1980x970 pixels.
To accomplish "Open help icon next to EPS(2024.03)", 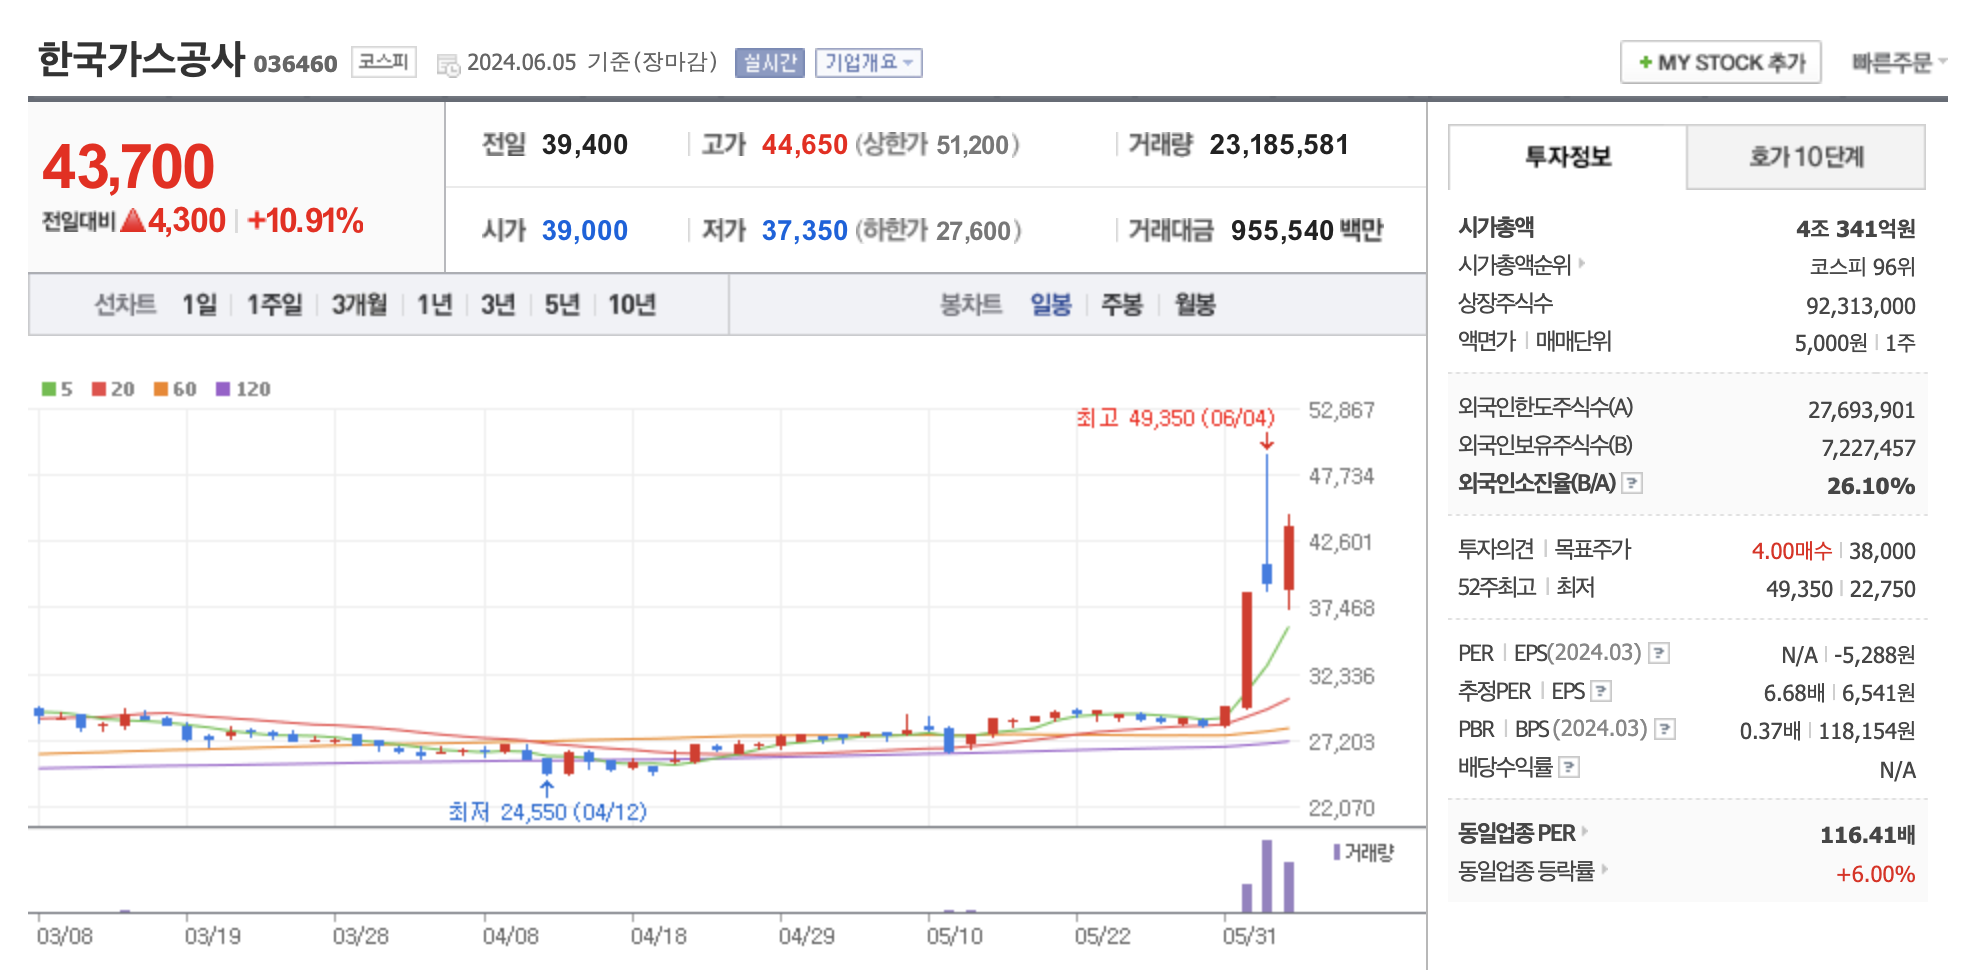I will 1659,653.
